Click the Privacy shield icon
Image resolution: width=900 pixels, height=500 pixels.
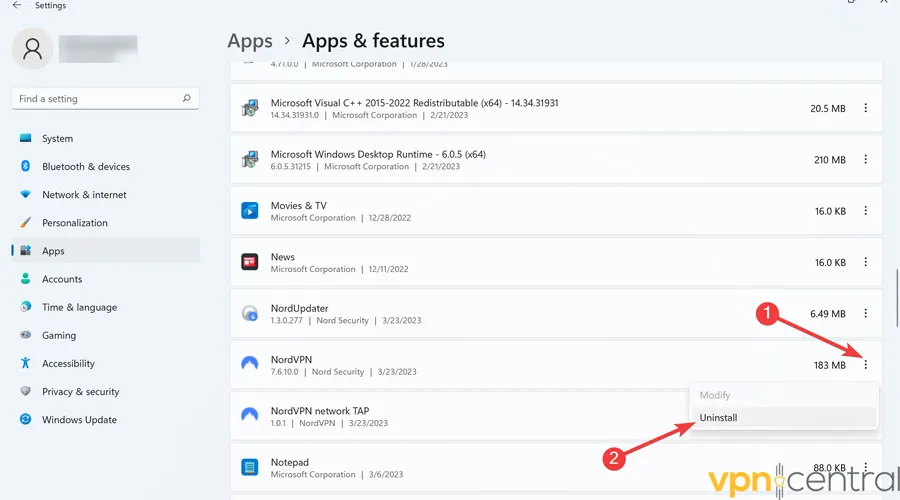[x=25, y=391]
